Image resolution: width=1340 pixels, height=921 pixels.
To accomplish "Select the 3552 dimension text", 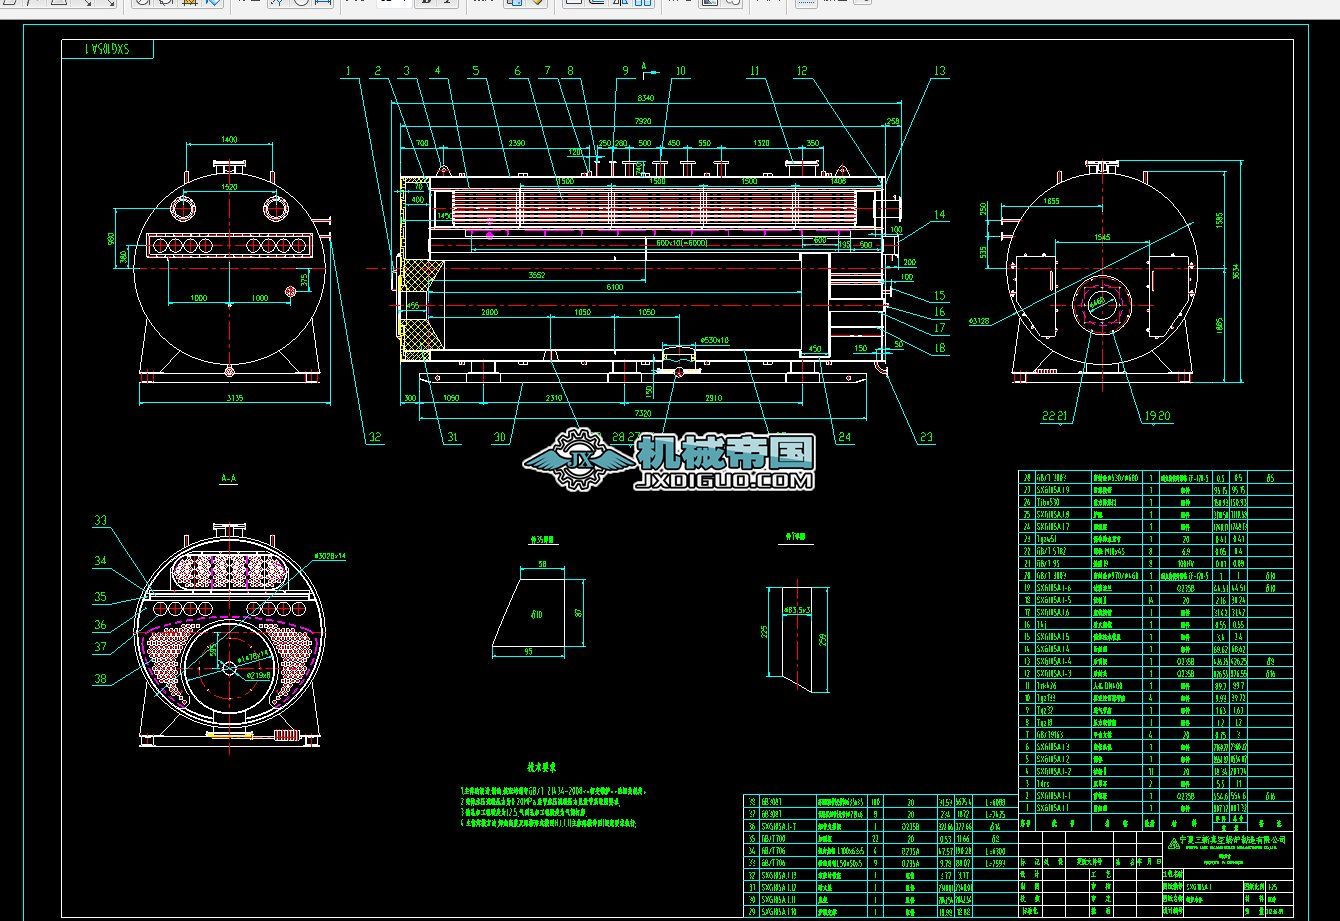I will pos(536,275).
